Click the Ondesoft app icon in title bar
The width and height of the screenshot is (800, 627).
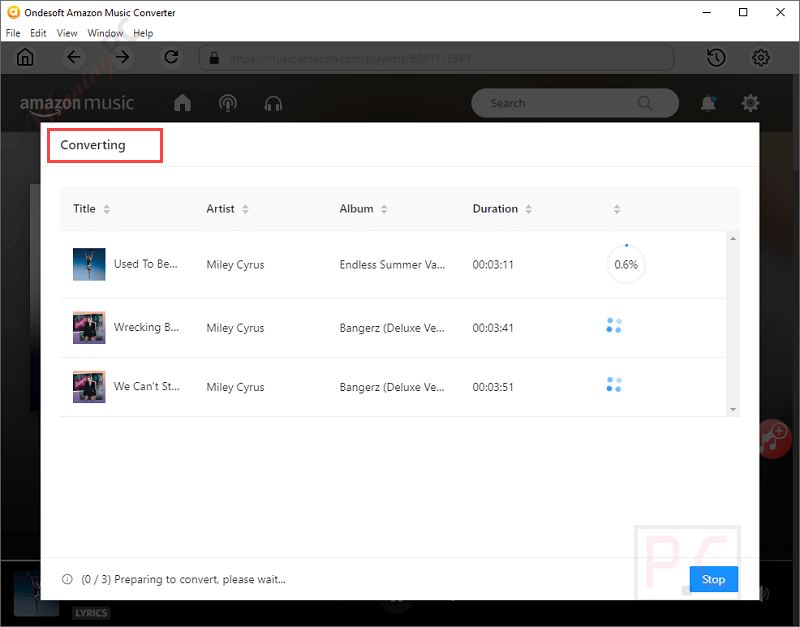tap(13, 12)
